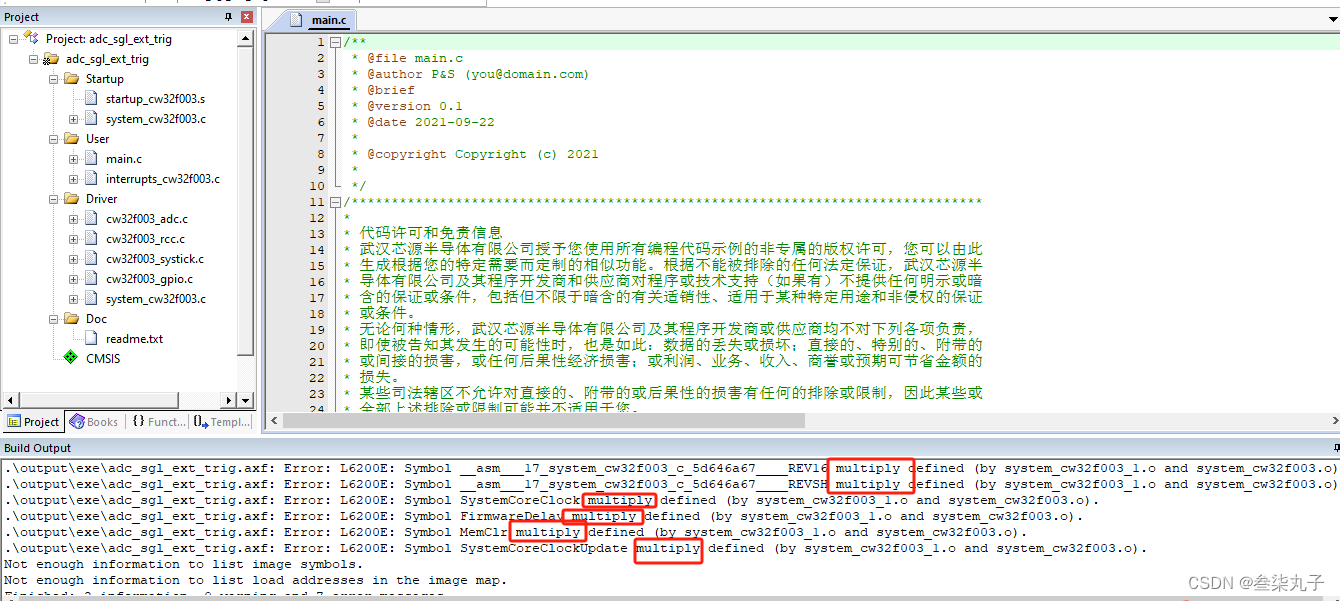Image resolution: width=1340 pixels, height=601 pixels.
Task: Click the Driver folder icon
Action: pyautogui.click(x=74, y=198)
